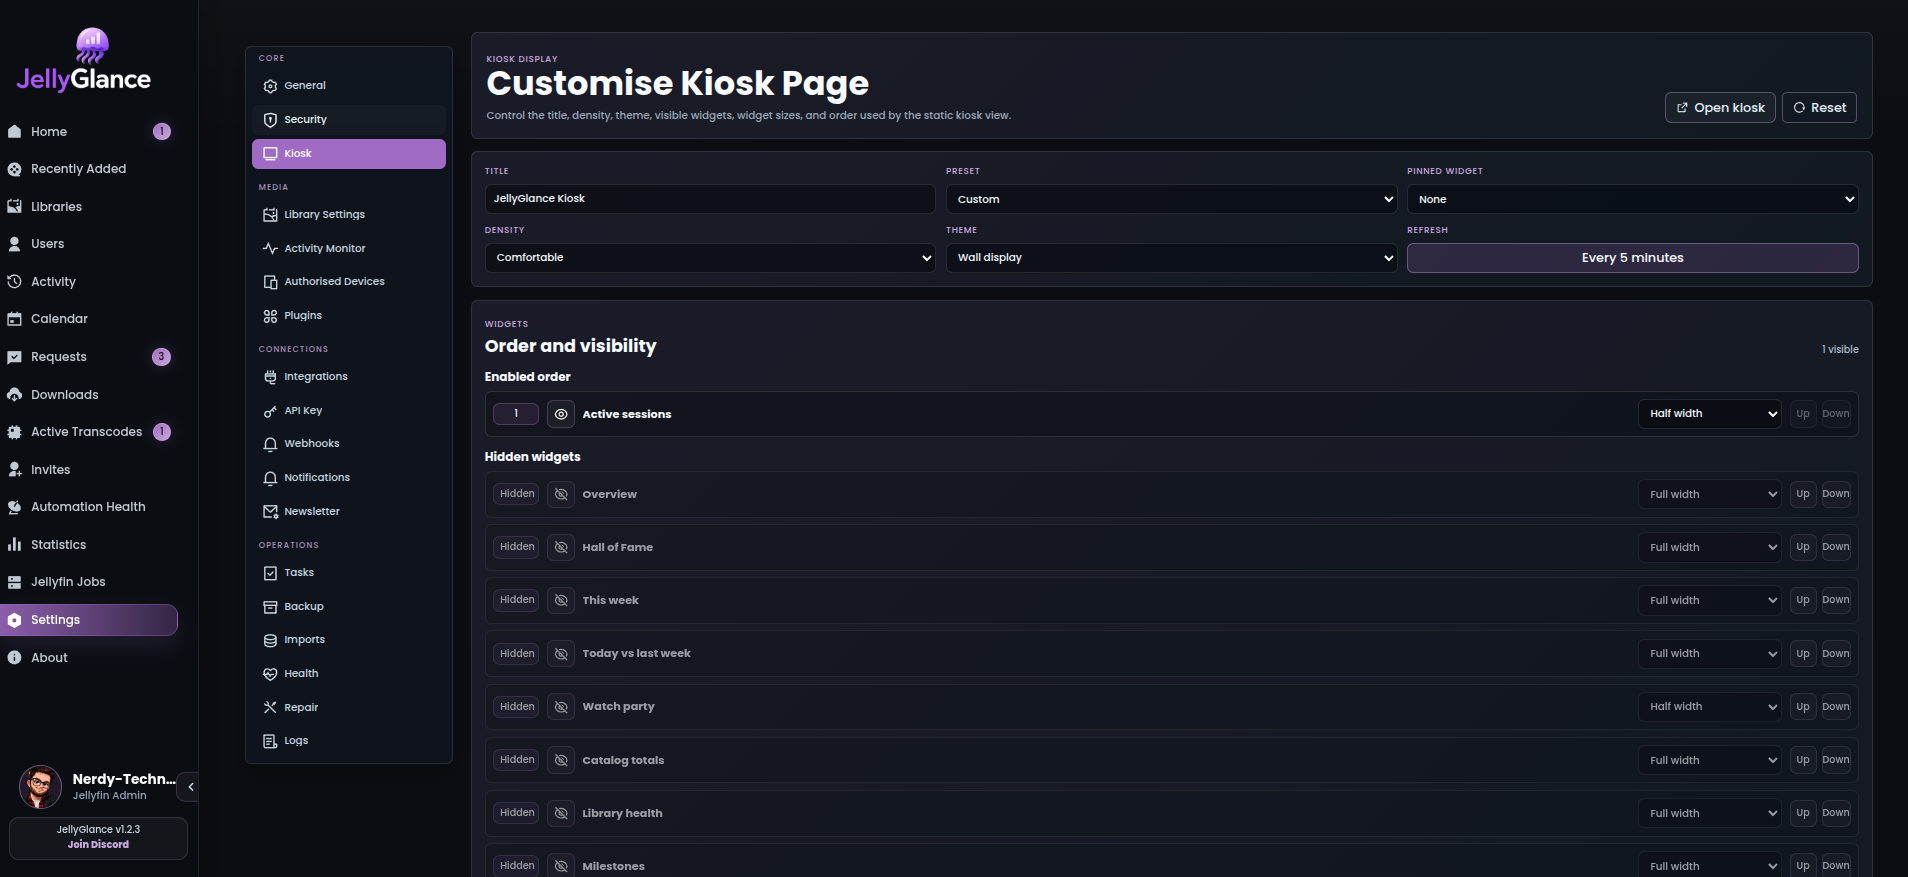Open Backup in Operations section
The image size is (1908, 877).
tap(349, 607)
